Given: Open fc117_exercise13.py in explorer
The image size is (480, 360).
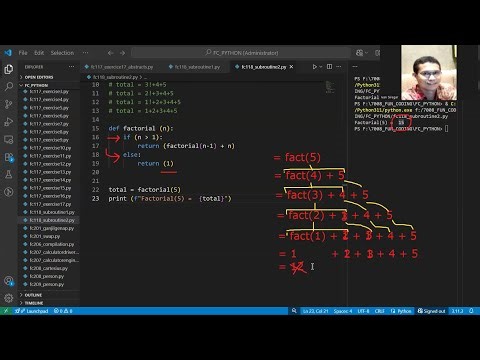Looking at the screenshot, I should (50, 172).
